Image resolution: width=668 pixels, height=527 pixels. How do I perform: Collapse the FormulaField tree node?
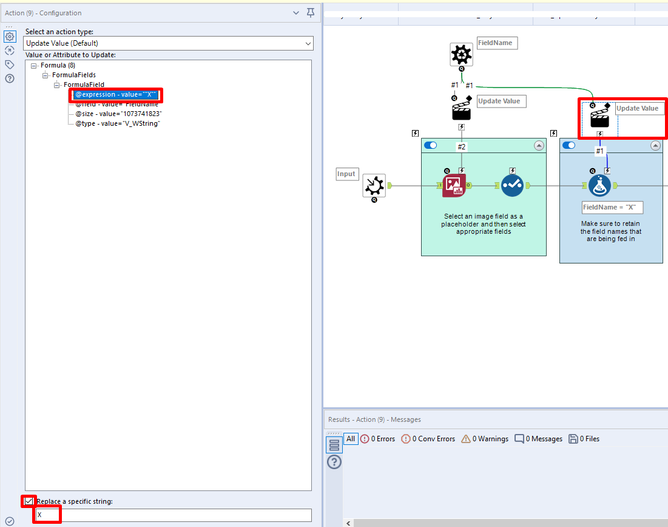57,85
